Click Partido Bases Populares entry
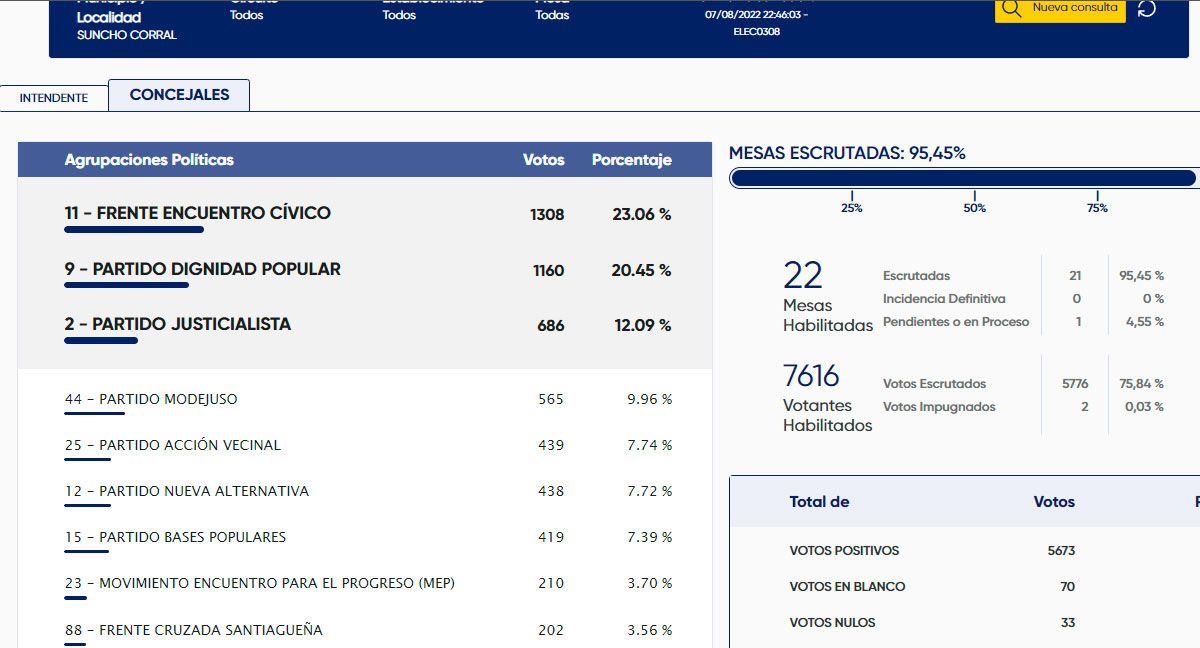1200x648 pixels. (175, 537)
